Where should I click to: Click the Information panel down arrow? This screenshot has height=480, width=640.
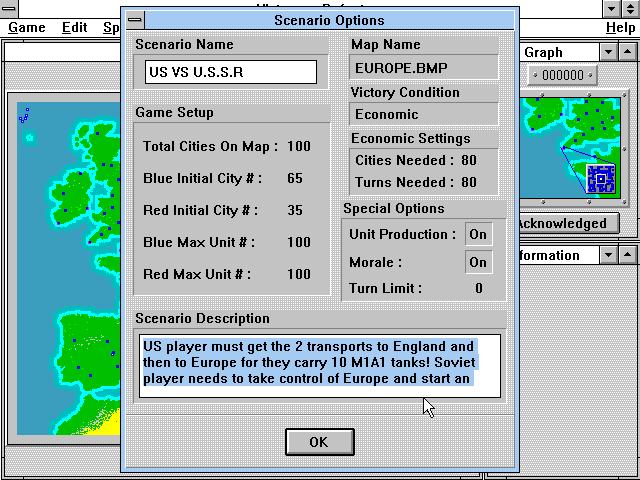tap(609, 255)
